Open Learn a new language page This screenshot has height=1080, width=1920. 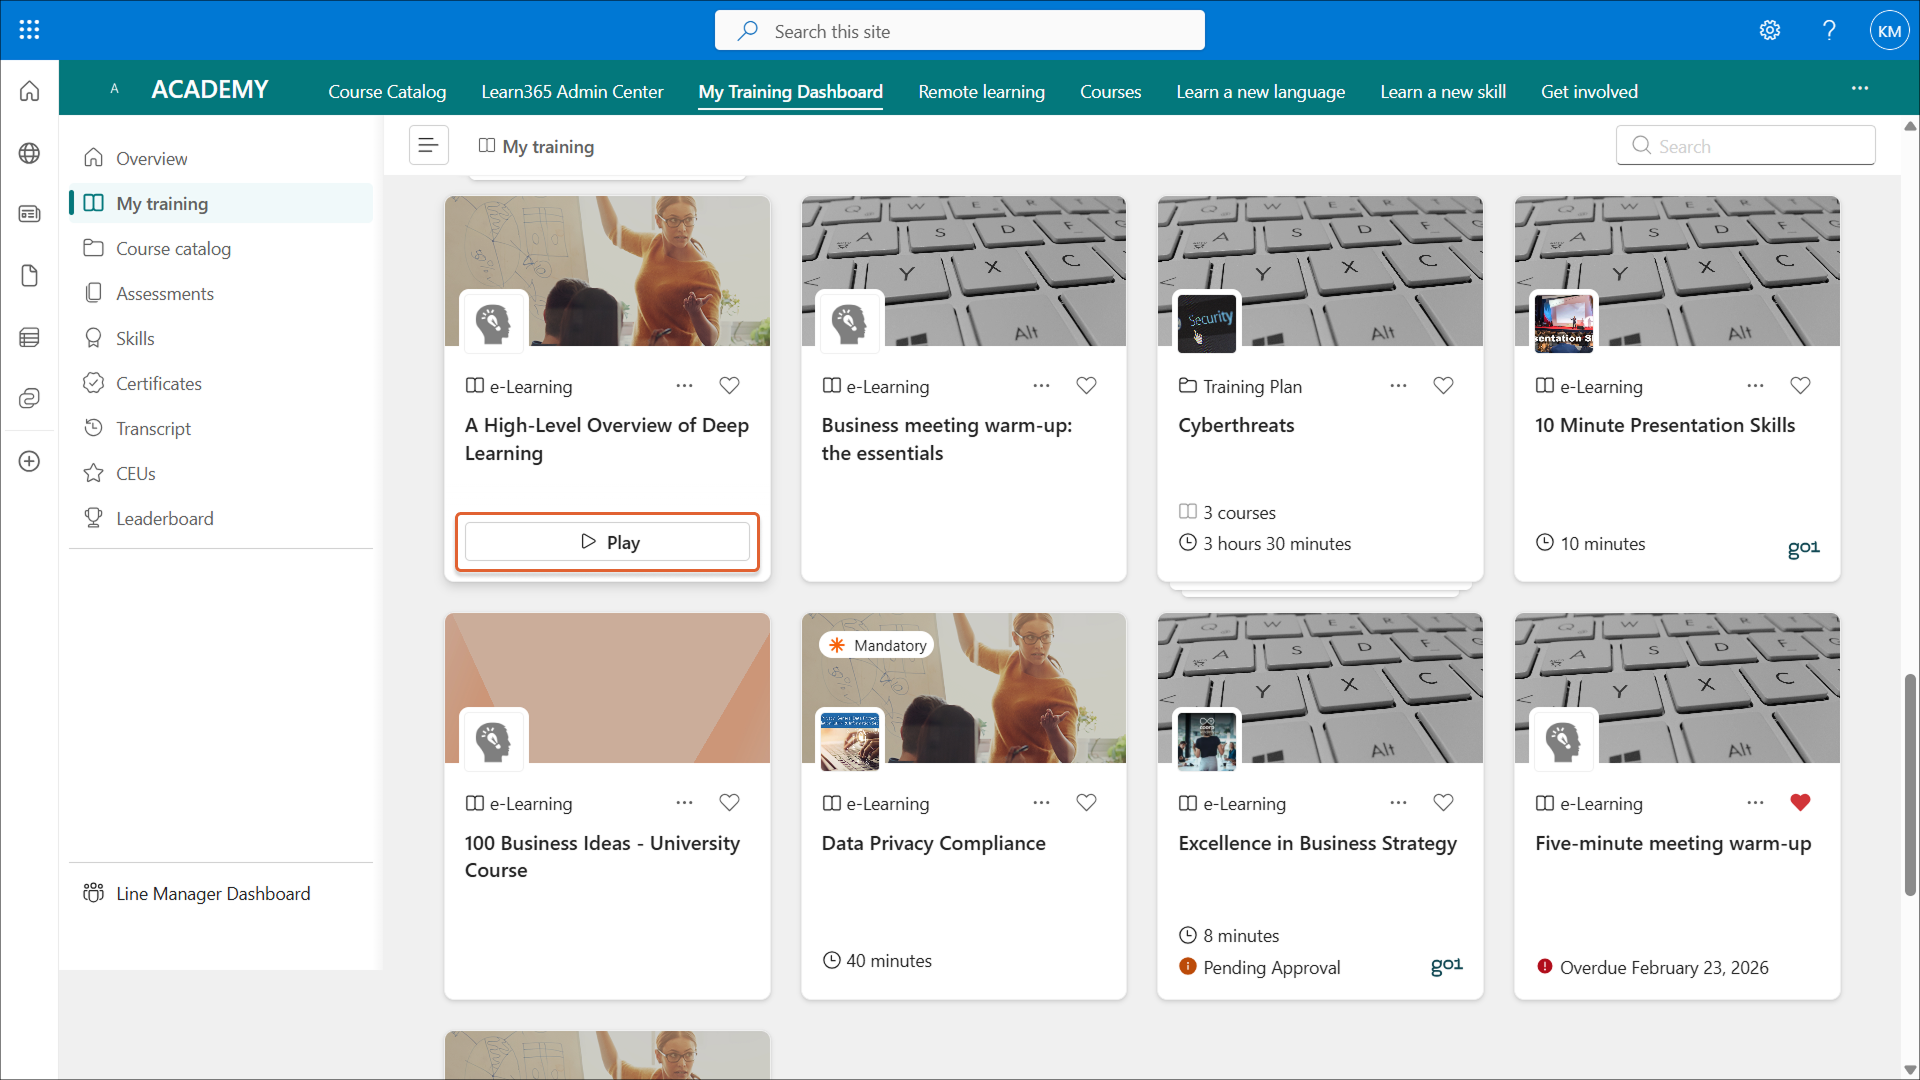(x=1260, y=91)
